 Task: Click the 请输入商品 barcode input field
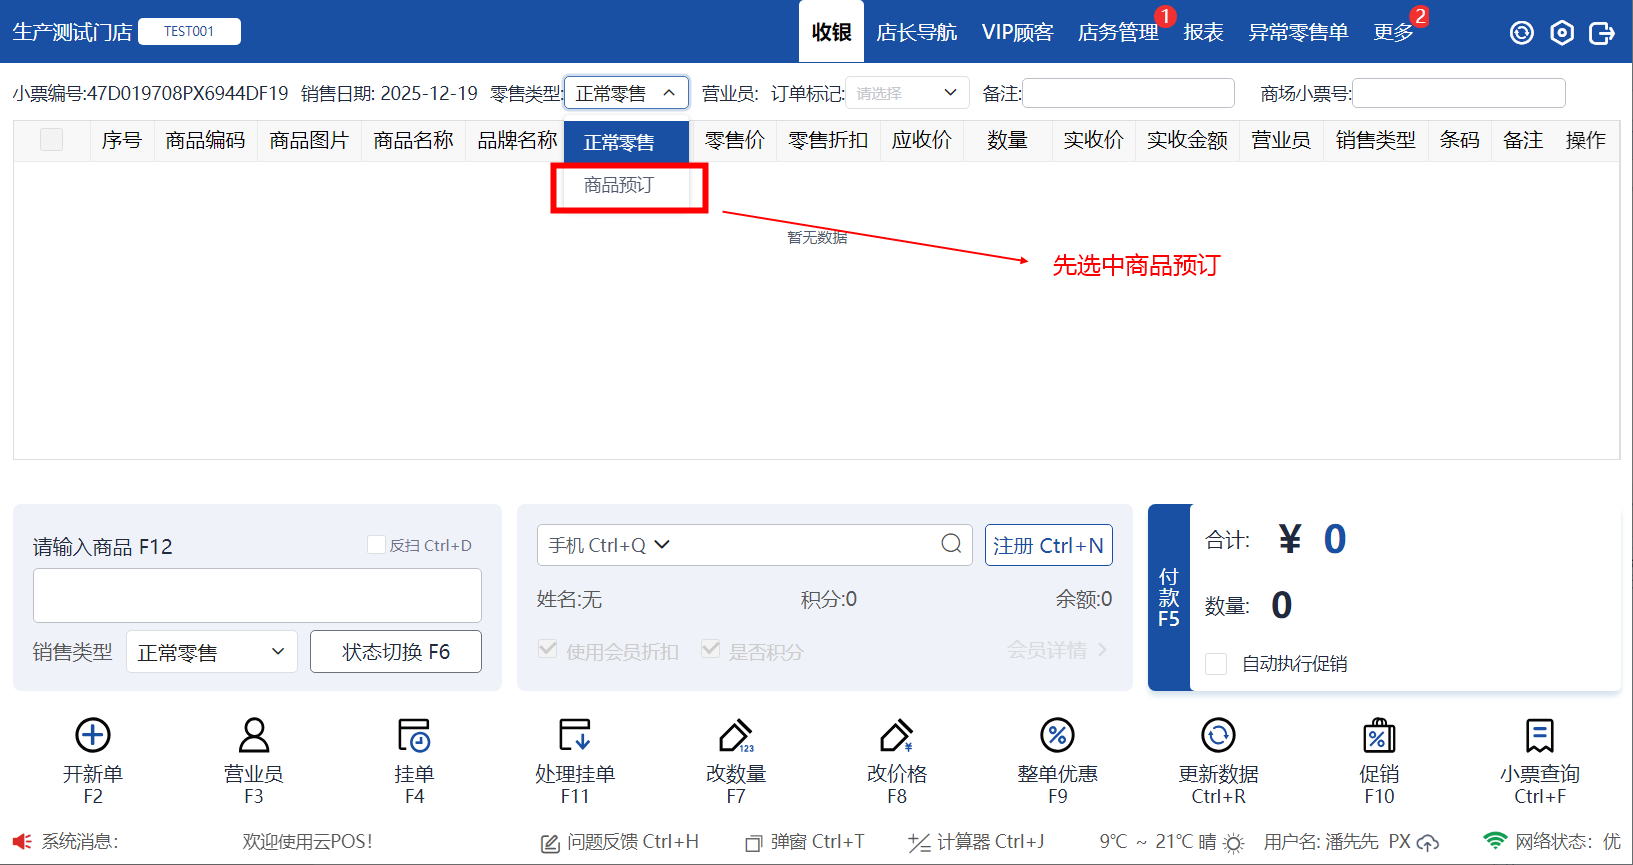point(257,596)
